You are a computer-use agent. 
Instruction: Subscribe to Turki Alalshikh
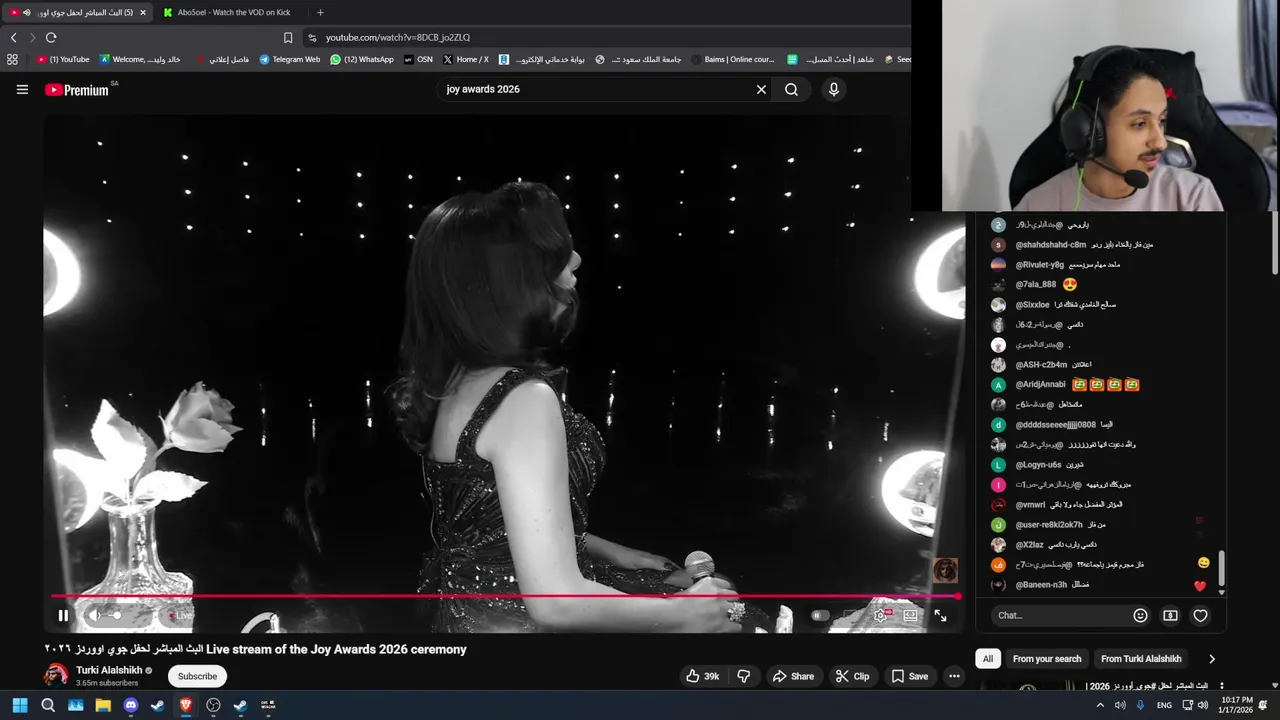coord(197,676)
